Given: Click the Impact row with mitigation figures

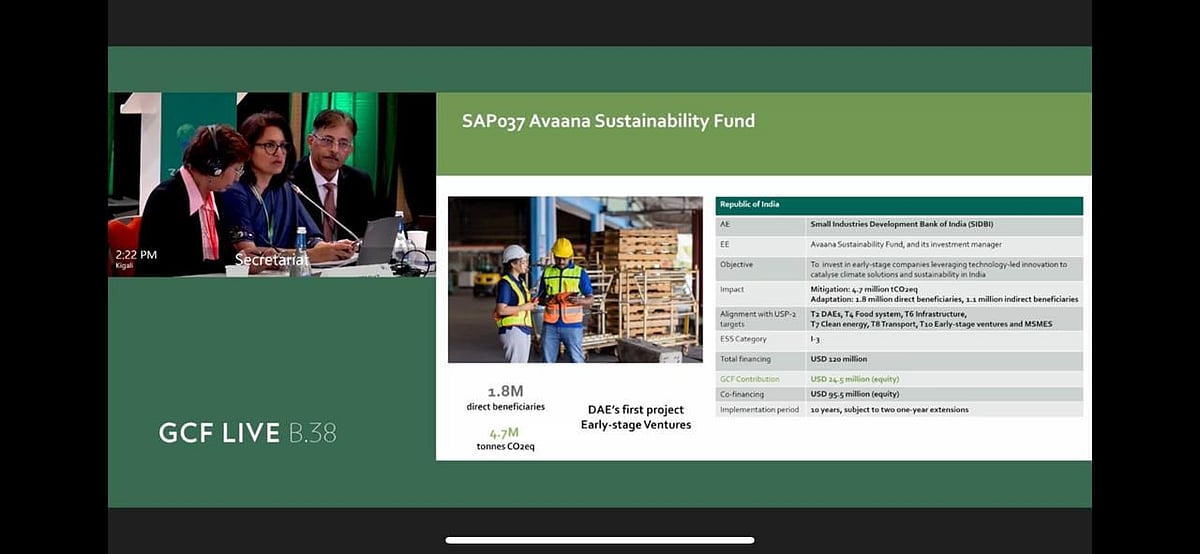Looking at the screenshot, I should tap(898, 294).
